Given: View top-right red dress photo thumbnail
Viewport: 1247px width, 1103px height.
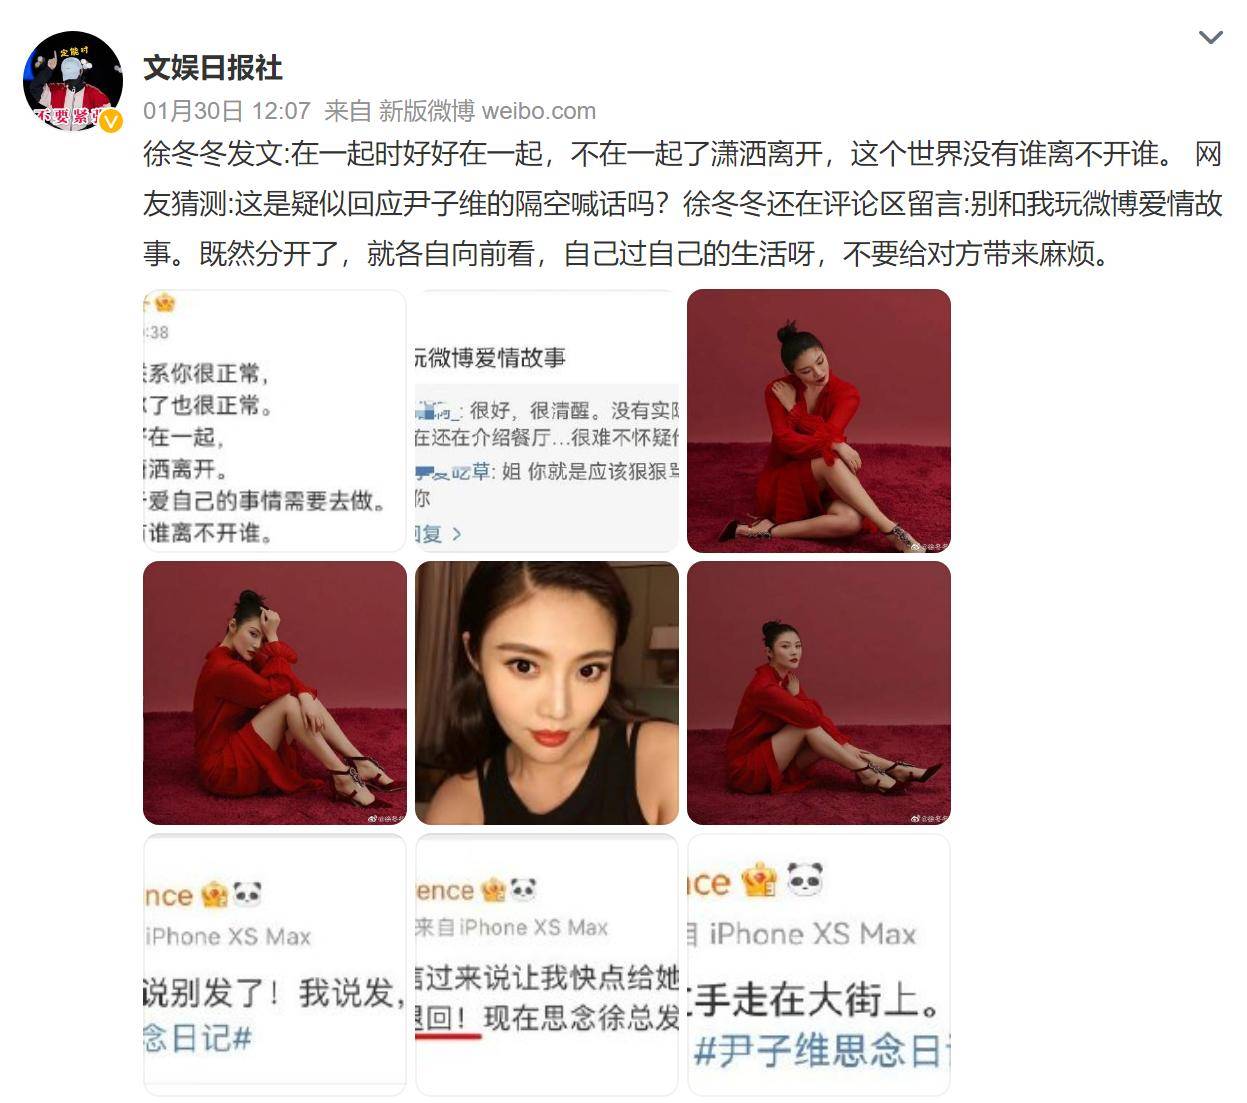Looking at the screenshot, I should click(819, 420).
